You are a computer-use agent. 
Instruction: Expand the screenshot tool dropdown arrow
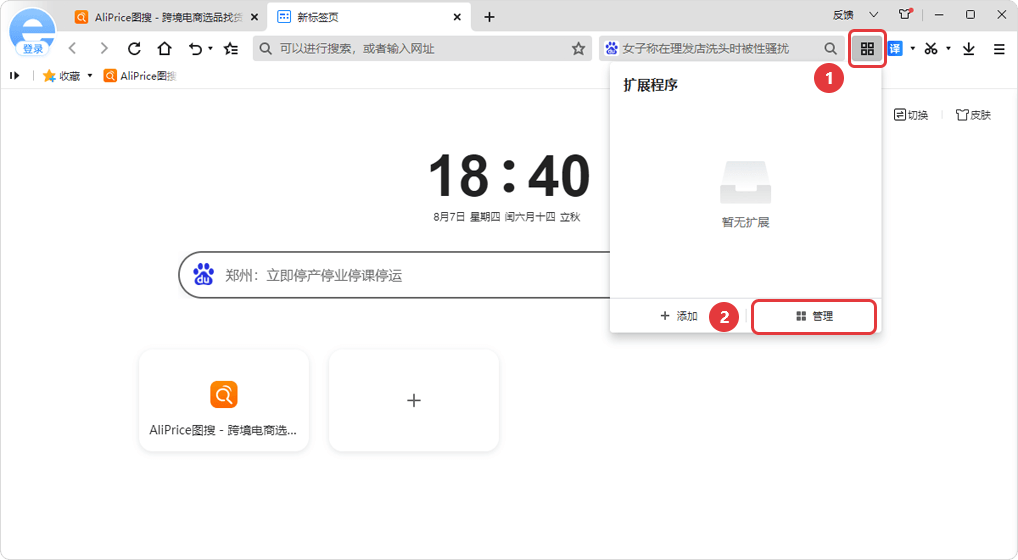pos(948,49)
